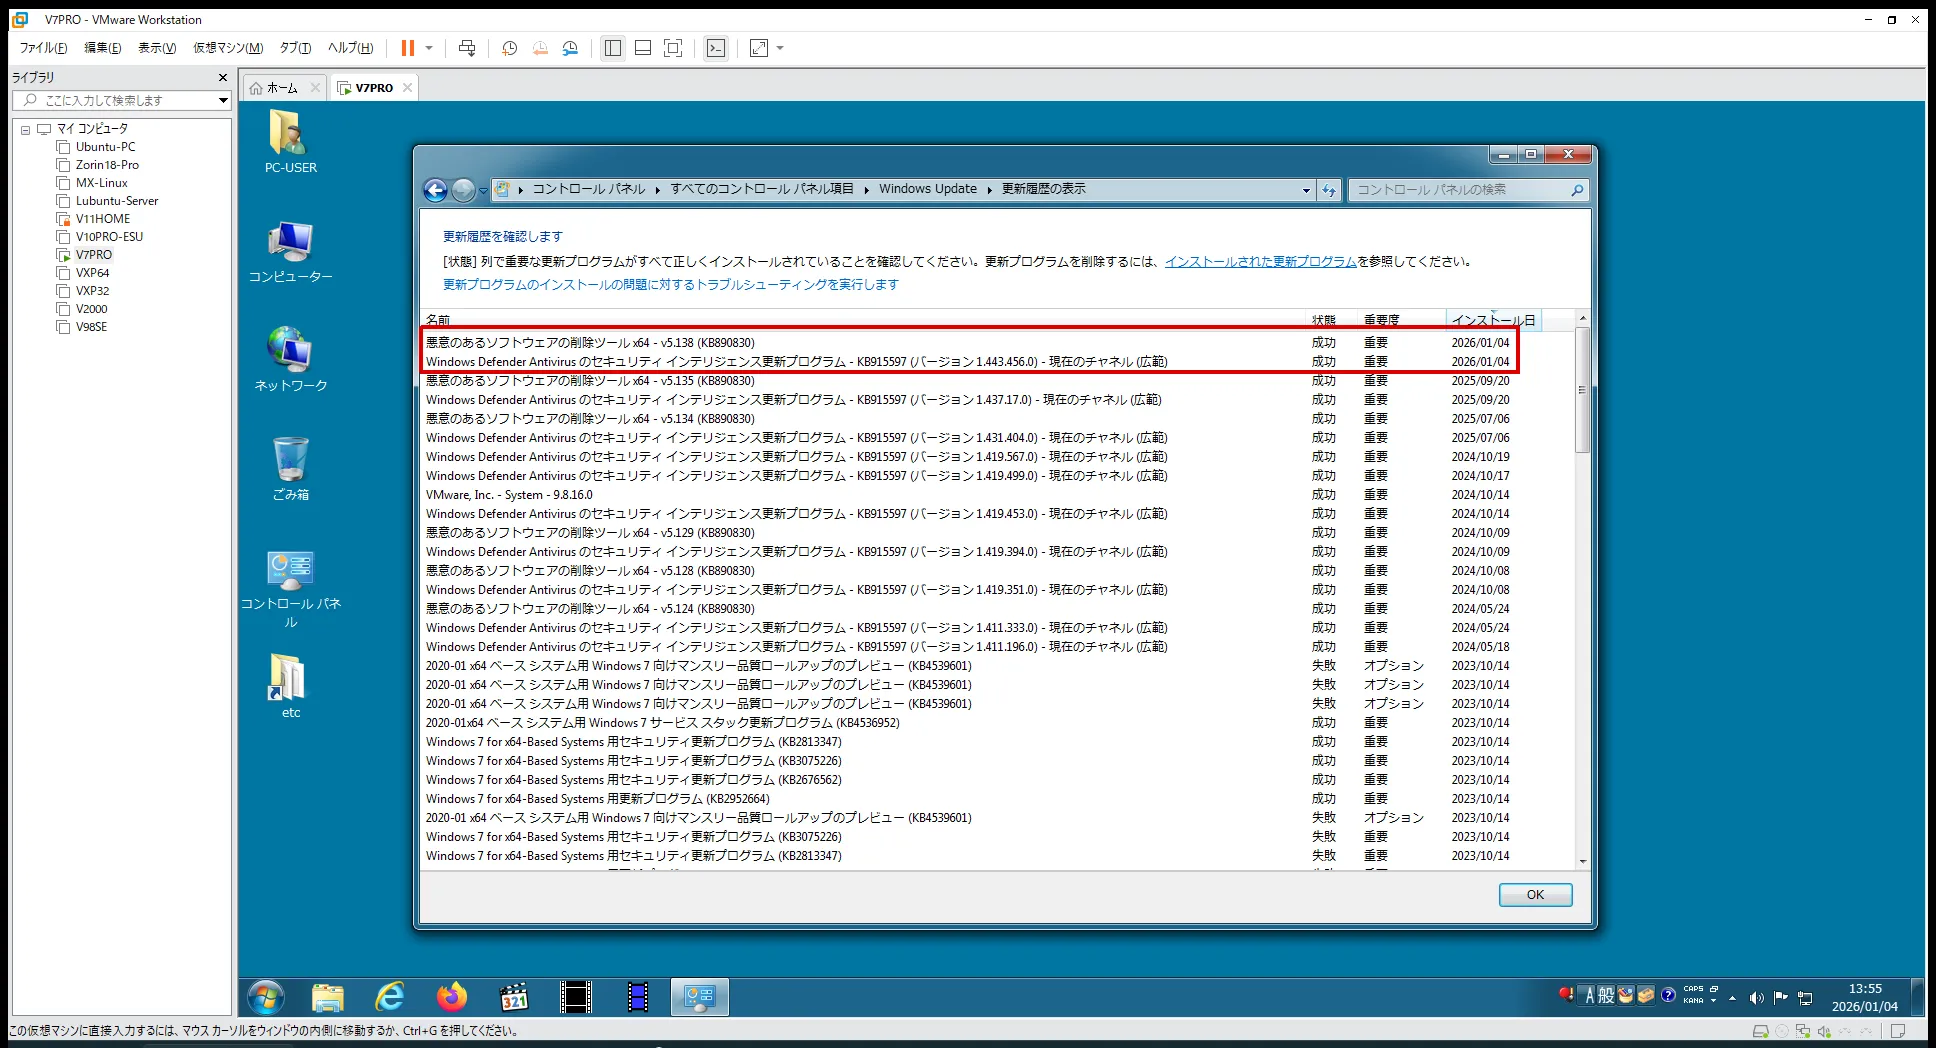Suspend the virtual machine
The image size is (1936, 1048).
point(408,48)
